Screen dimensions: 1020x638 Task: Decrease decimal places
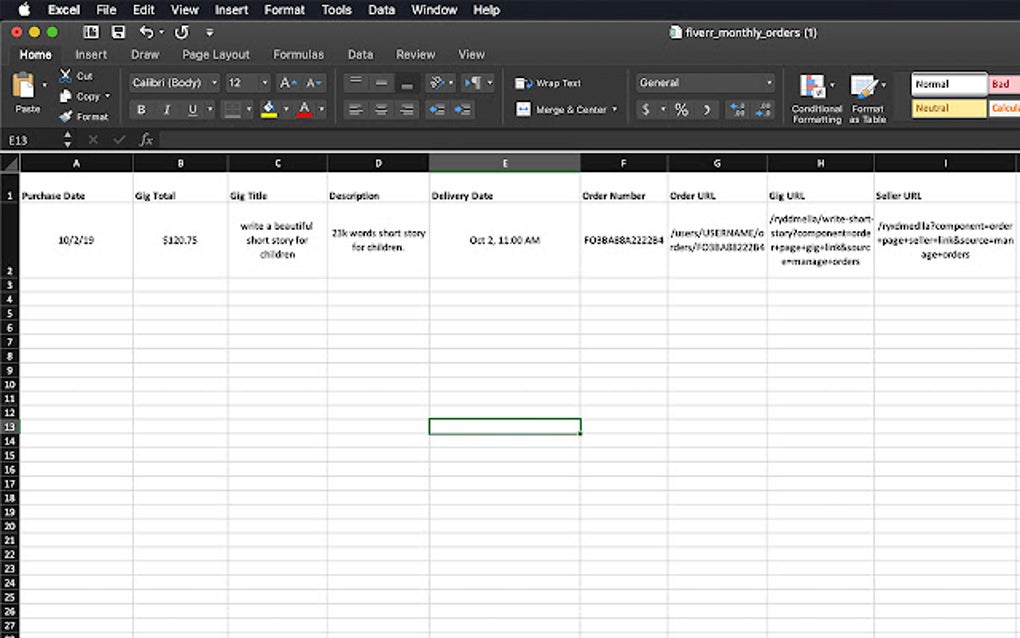[x=763, y=109]
